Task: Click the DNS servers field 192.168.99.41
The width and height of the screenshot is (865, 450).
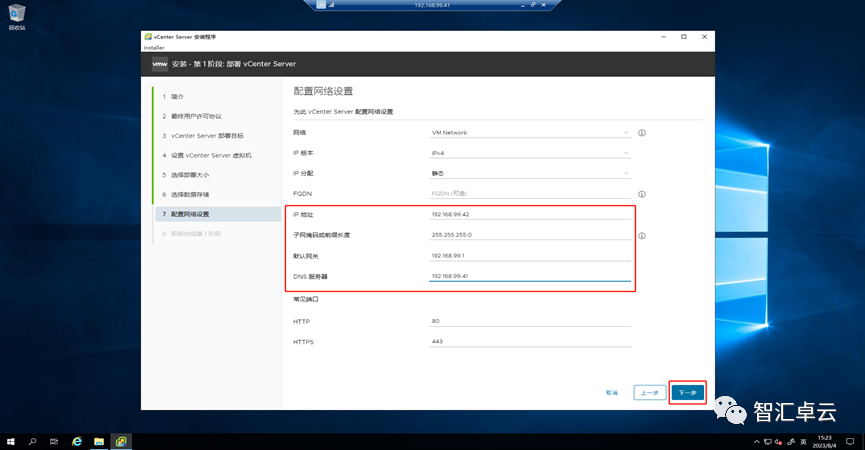Action: (x=530, y=276)
